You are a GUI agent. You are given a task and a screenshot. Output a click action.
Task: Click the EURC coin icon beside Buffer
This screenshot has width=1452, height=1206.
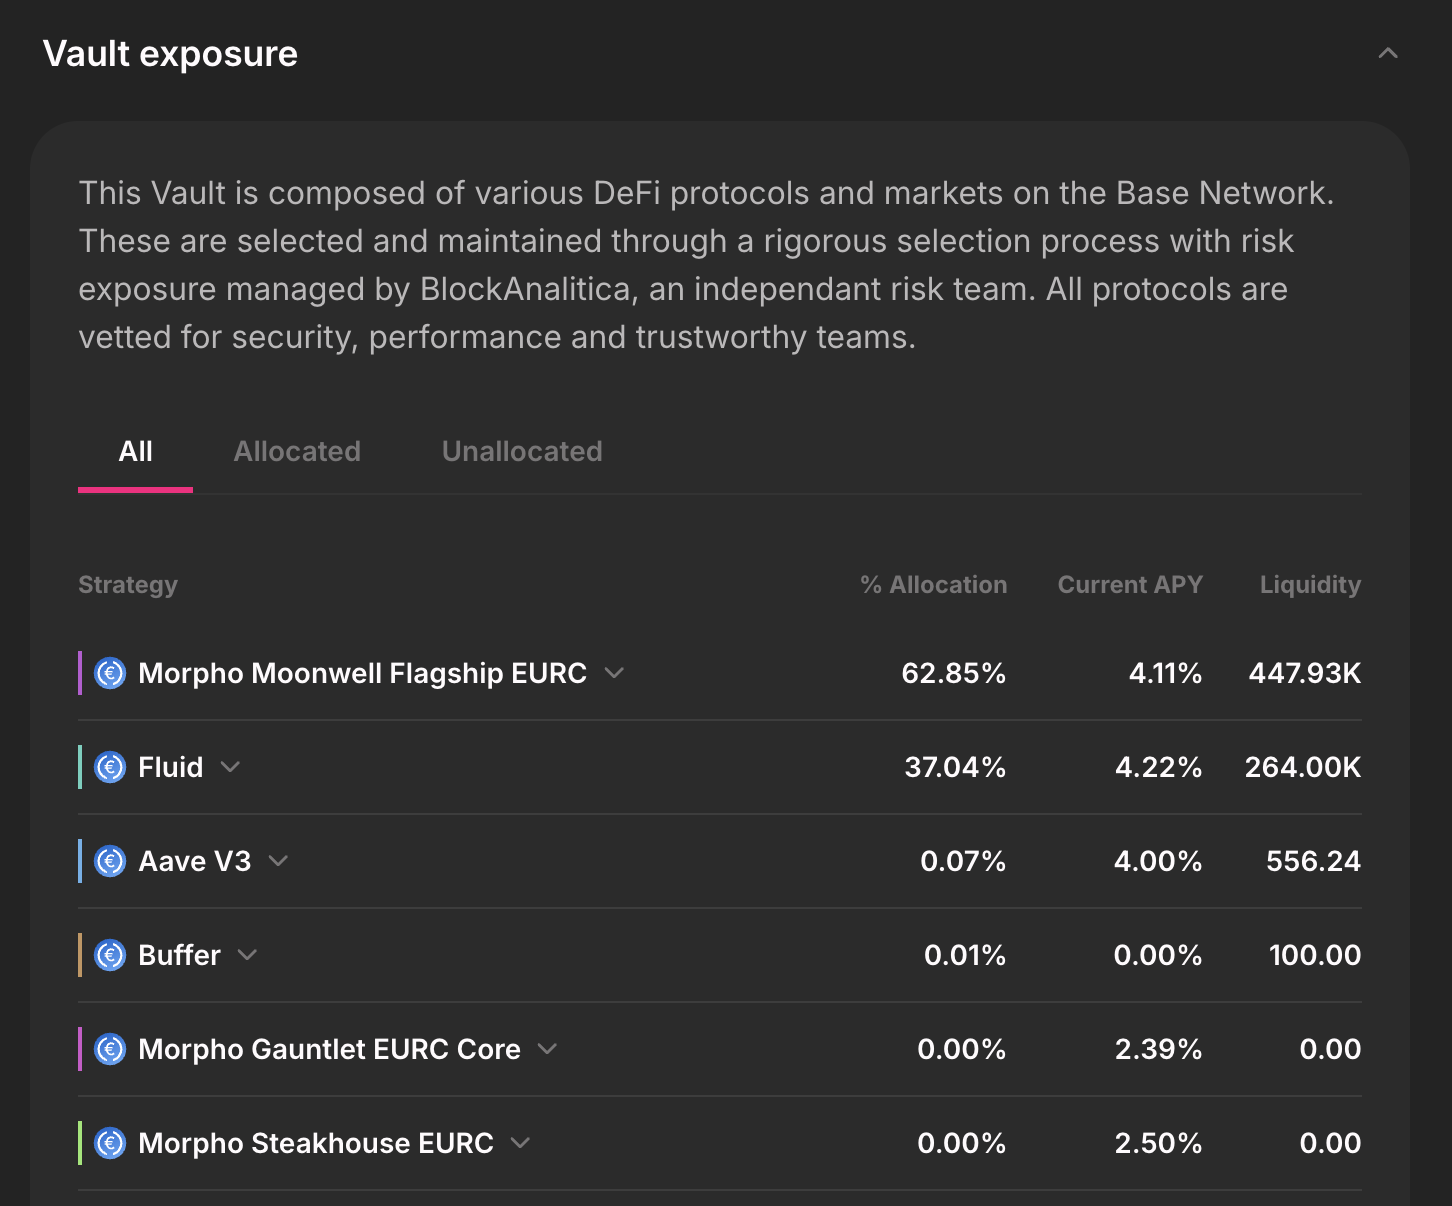pyautogui.click(x=110, y=955)
